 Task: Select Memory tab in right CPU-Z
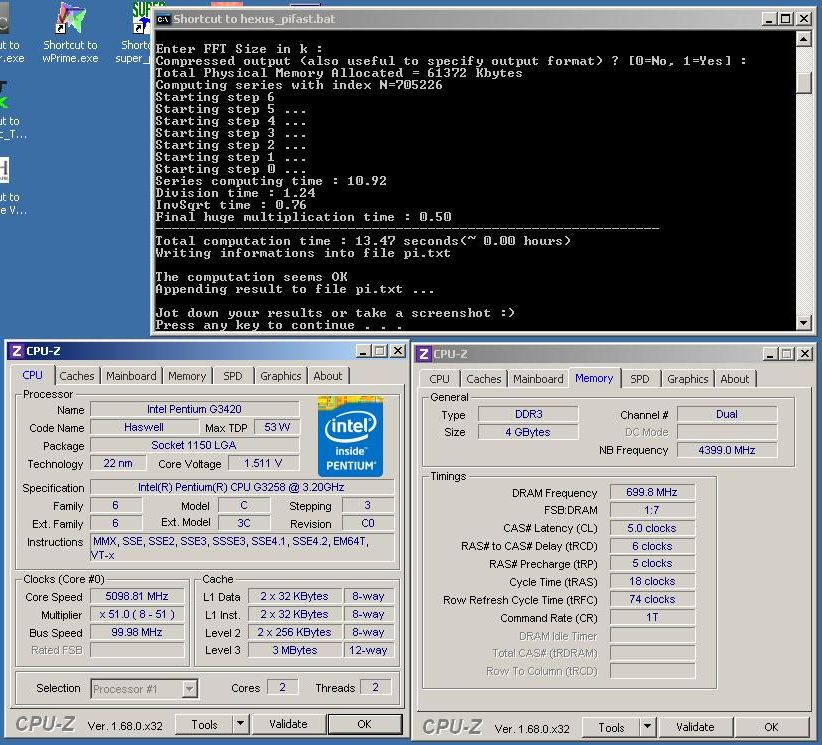(594, 378)
